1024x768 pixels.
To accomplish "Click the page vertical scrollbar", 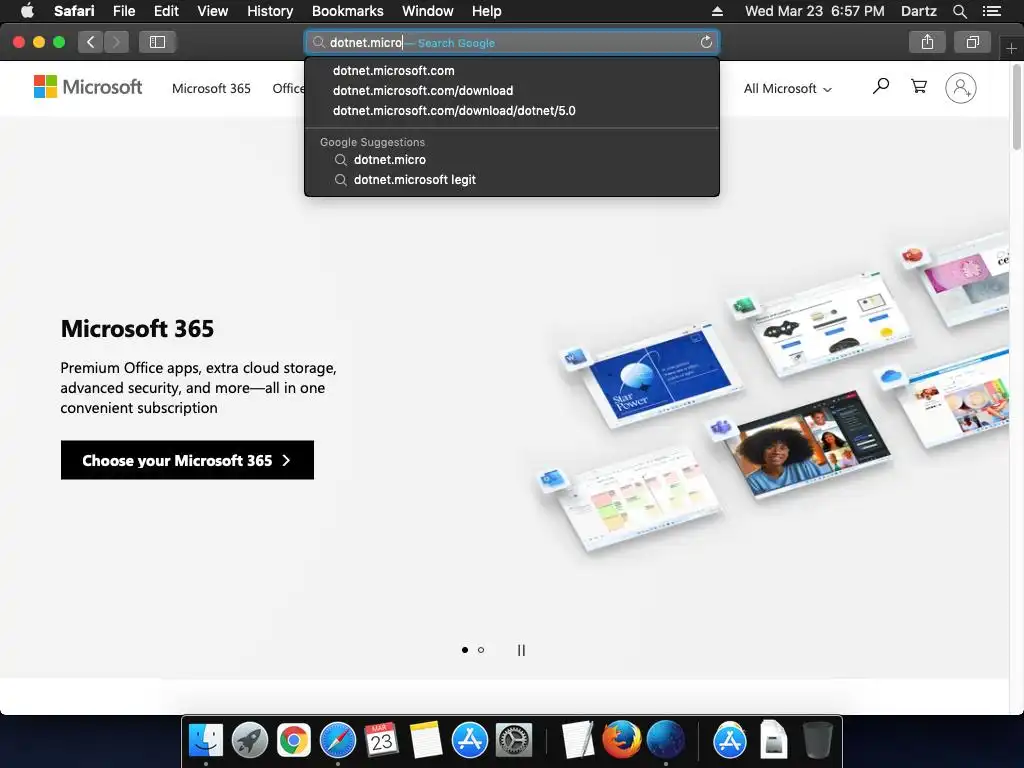I will tap(1016, 108).
